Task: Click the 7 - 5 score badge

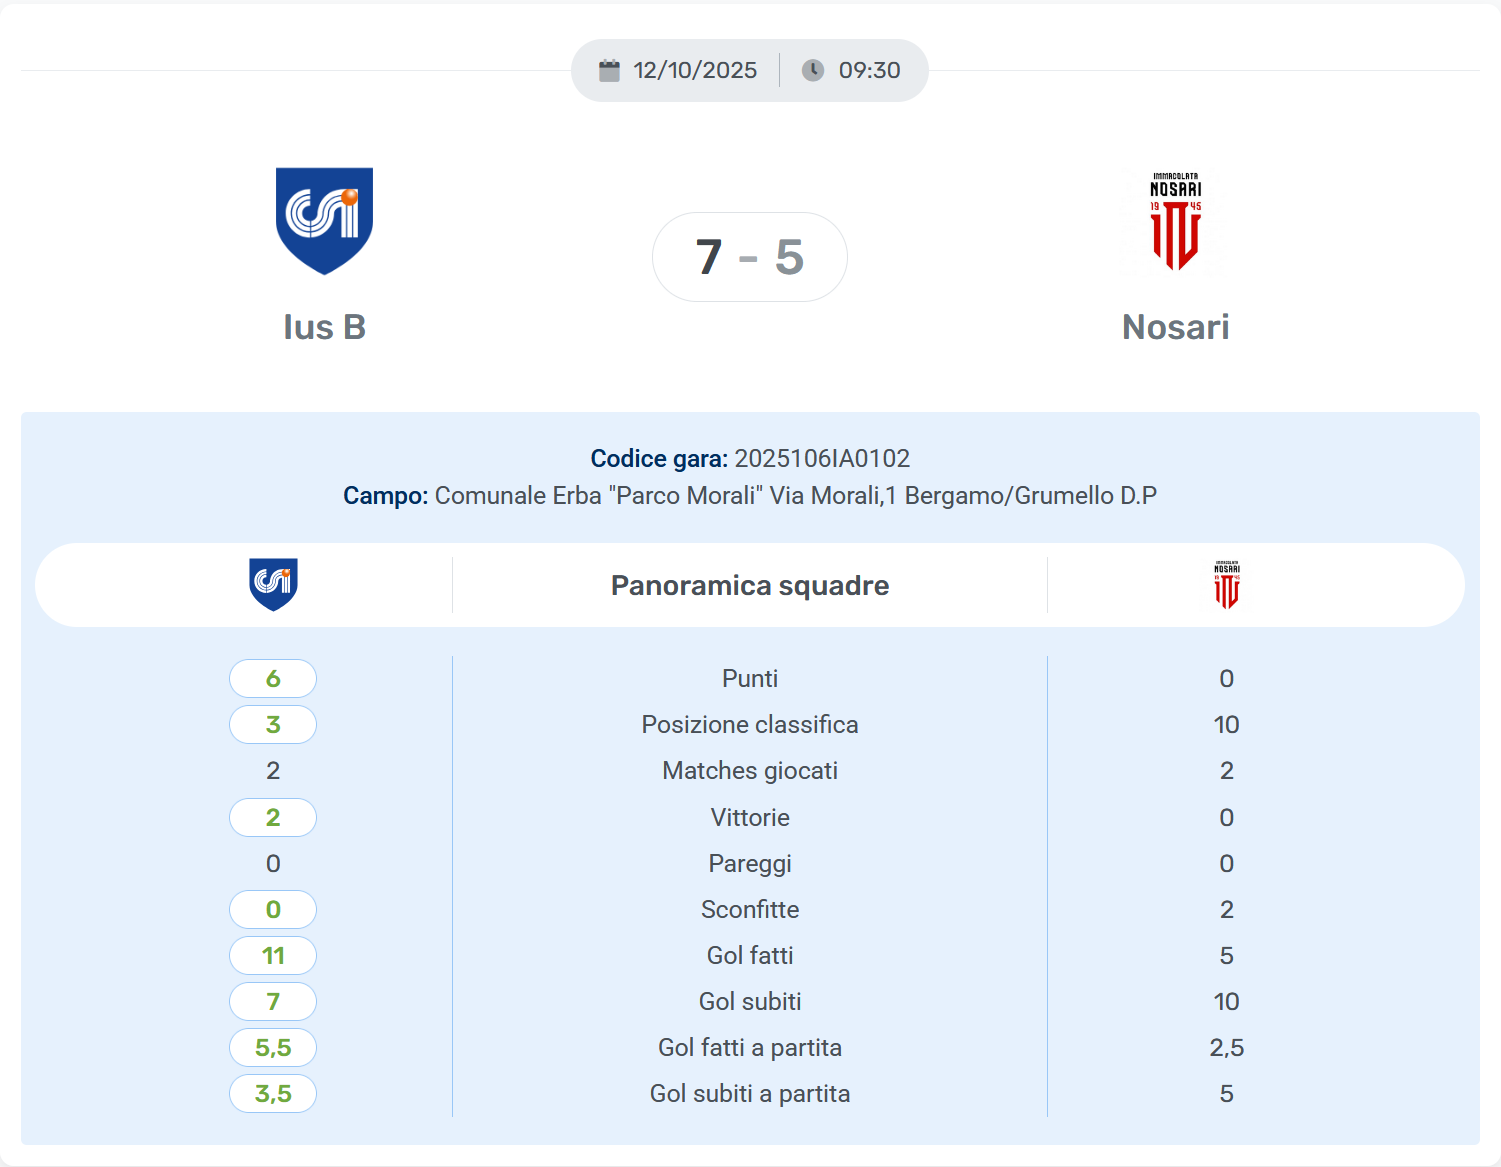Action: (x=749, y=257)
